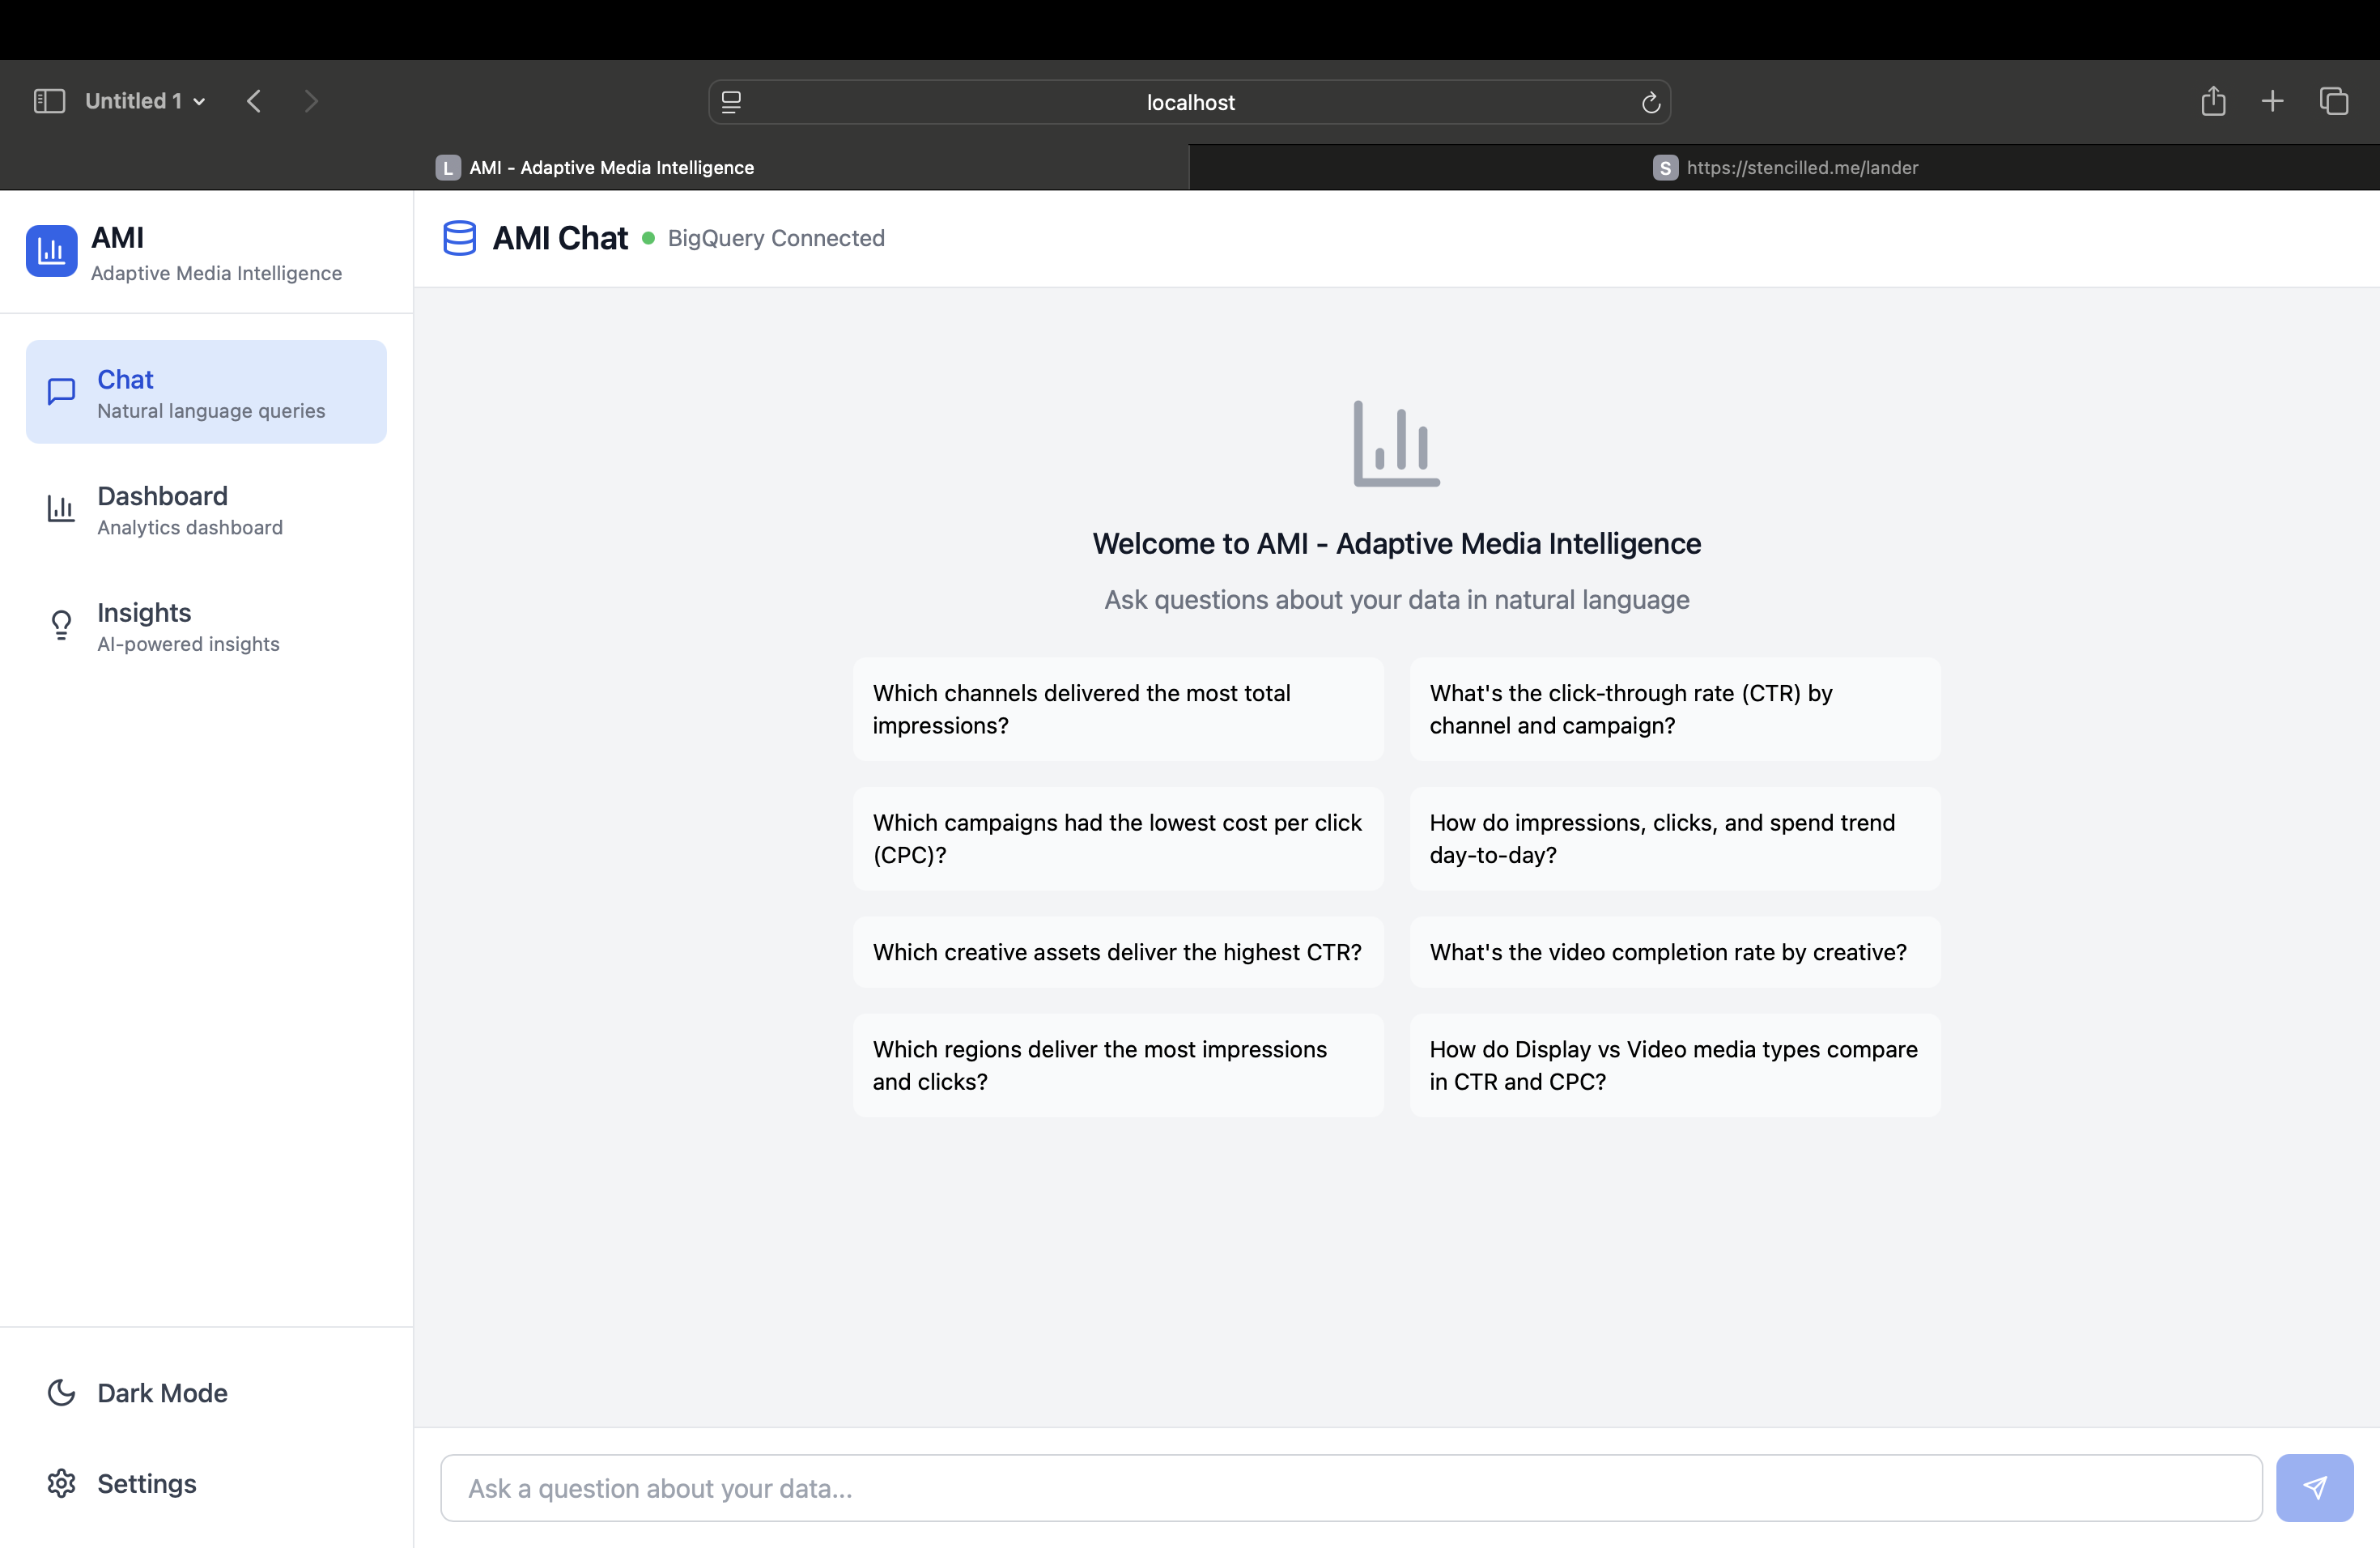Open the browser Share icon
2380x1548 pixels.
click(x=2213, y=101)
